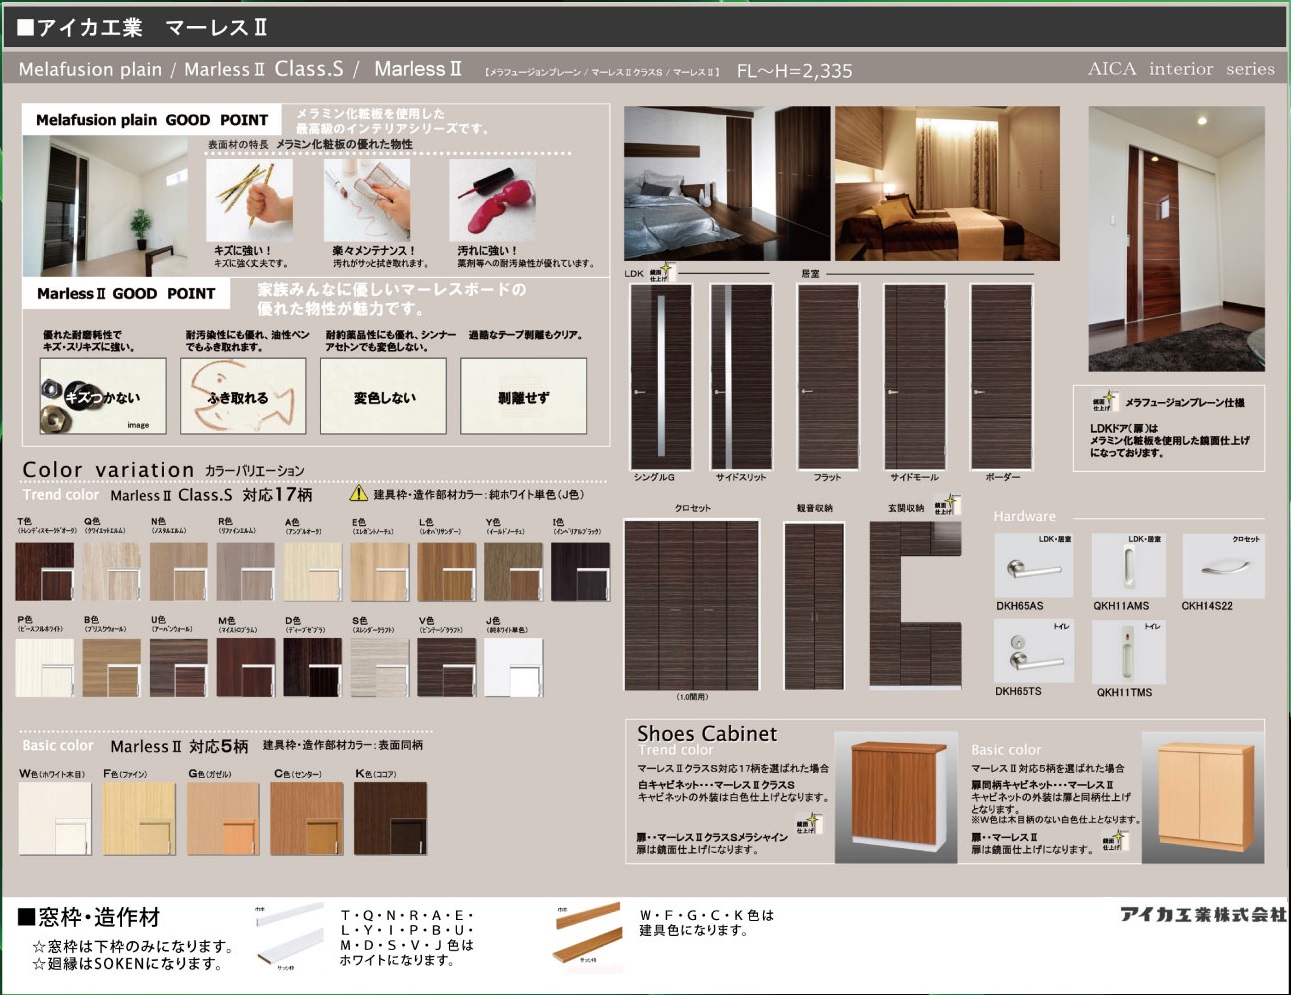Open the 玄関収納 entrance storage image
Viewport: 1291px width, 995px height.
coord(915,604)
